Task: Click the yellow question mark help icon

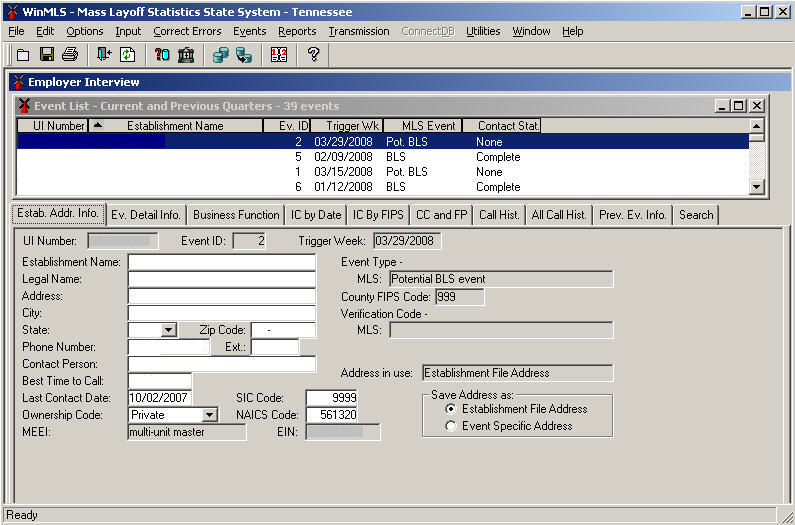Action: coord(313,55)
